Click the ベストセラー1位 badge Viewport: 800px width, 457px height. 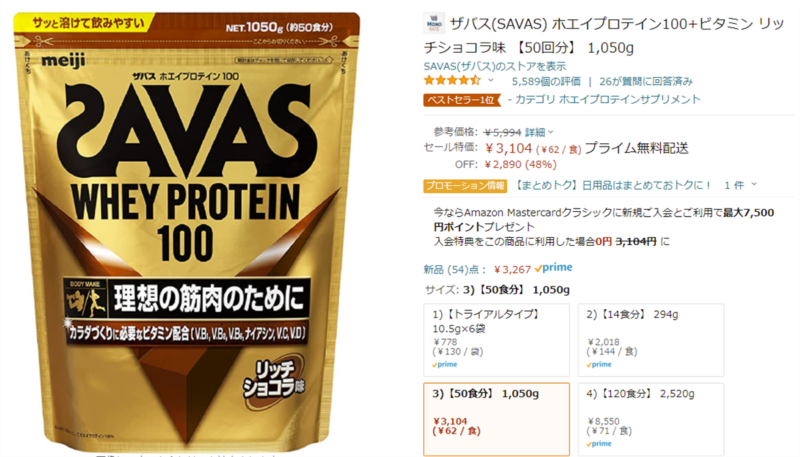pyautogui.click(x=462, y=100)
